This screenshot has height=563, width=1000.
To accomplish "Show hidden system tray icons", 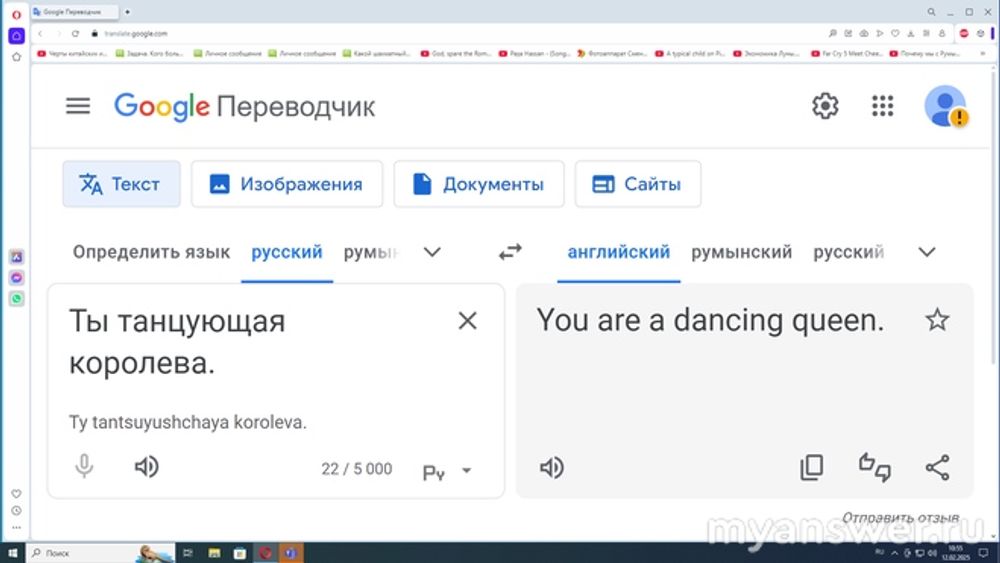I will pos(894,553).
